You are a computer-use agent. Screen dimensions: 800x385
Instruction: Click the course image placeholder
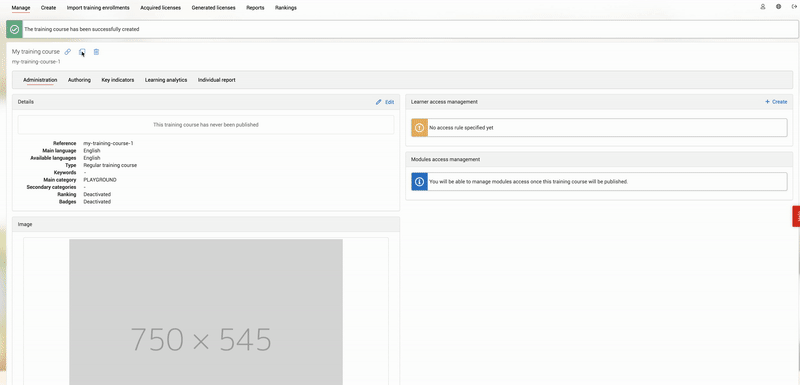coord(206,312)
